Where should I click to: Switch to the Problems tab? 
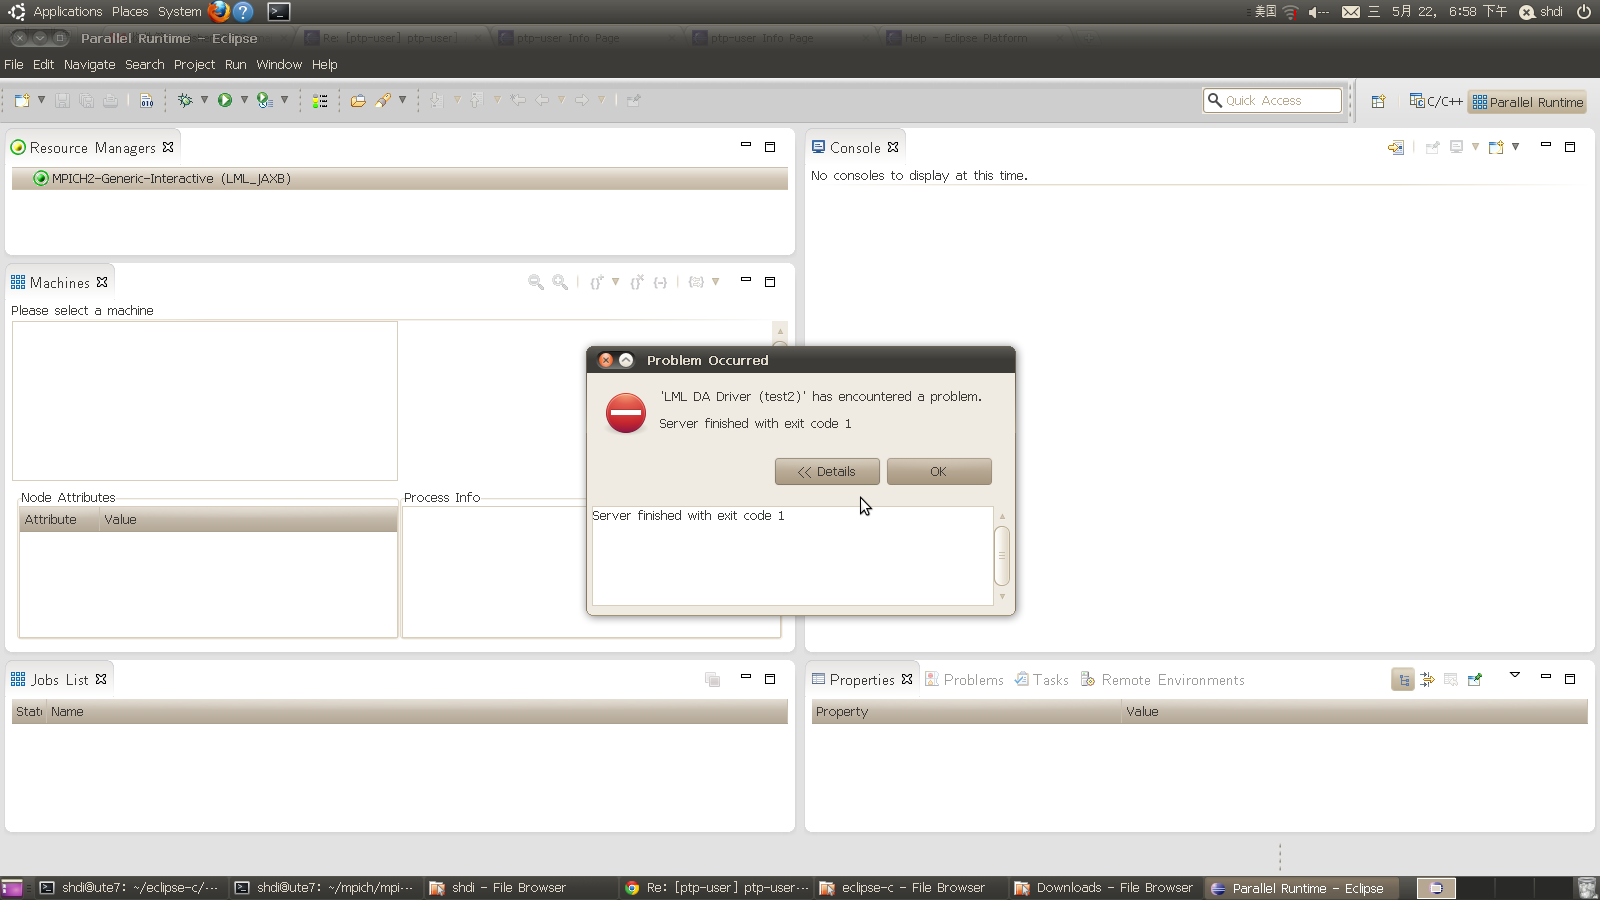coord(964,680)
